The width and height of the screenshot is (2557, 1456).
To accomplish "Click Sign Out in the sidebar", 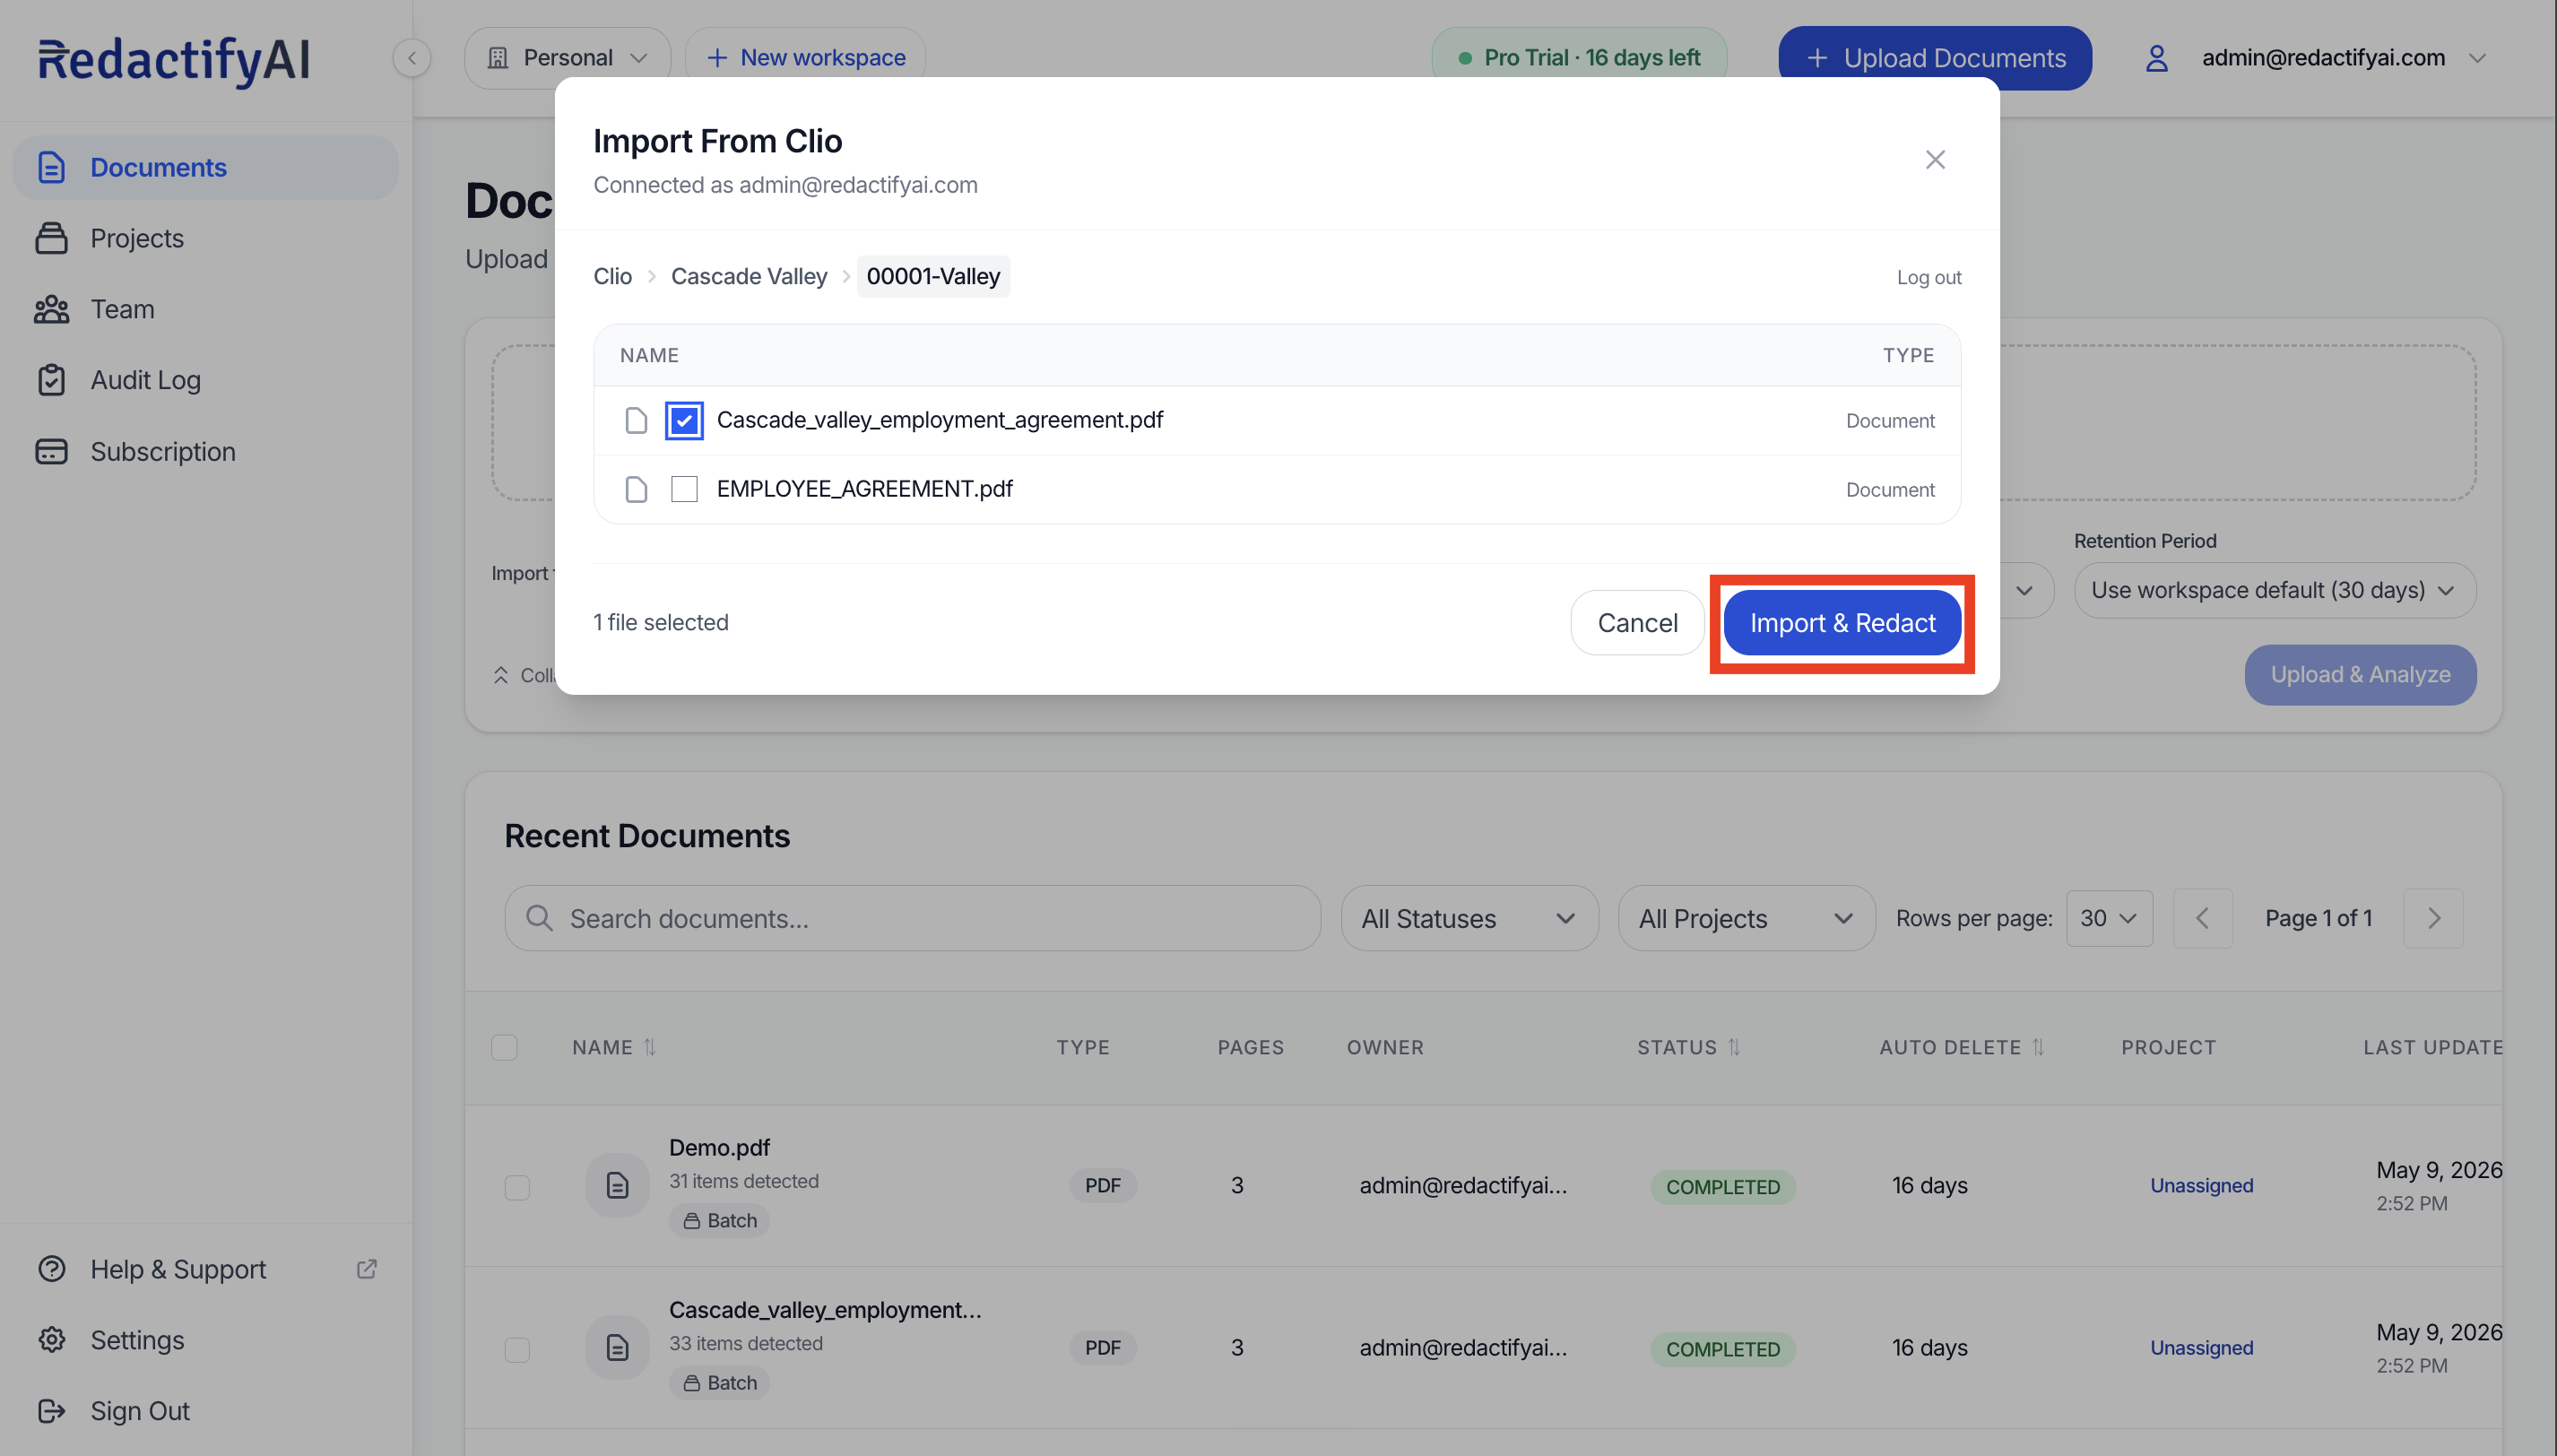I will 205,1411.
